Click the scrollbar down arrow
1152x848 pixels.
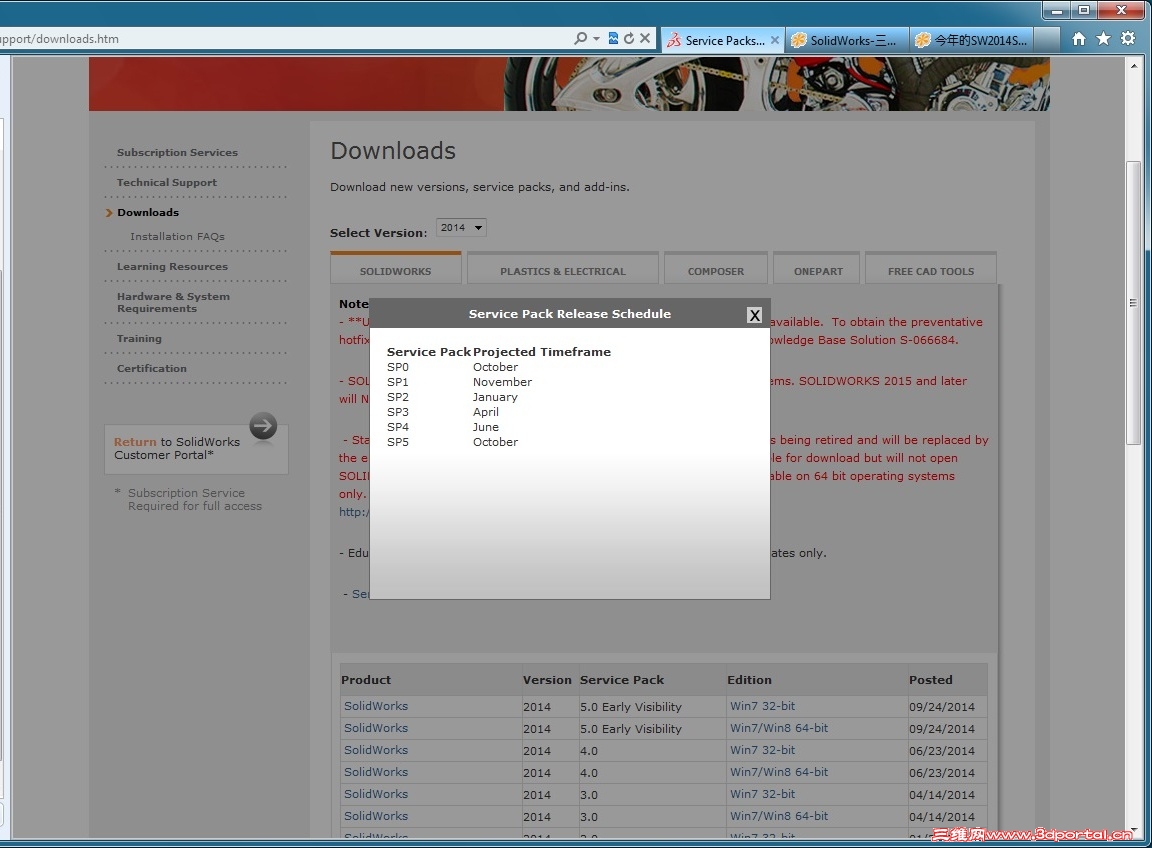[1133, 830]
